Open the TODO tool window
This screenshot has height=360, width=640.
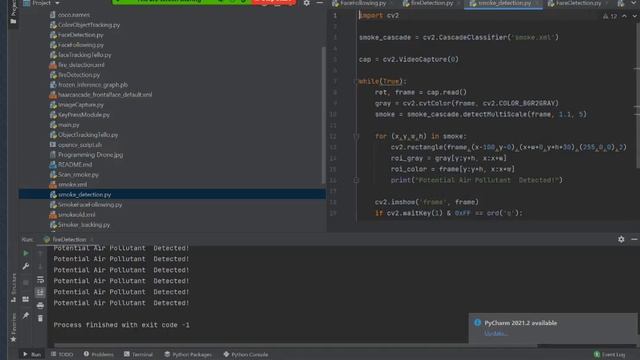pos(62,354)
